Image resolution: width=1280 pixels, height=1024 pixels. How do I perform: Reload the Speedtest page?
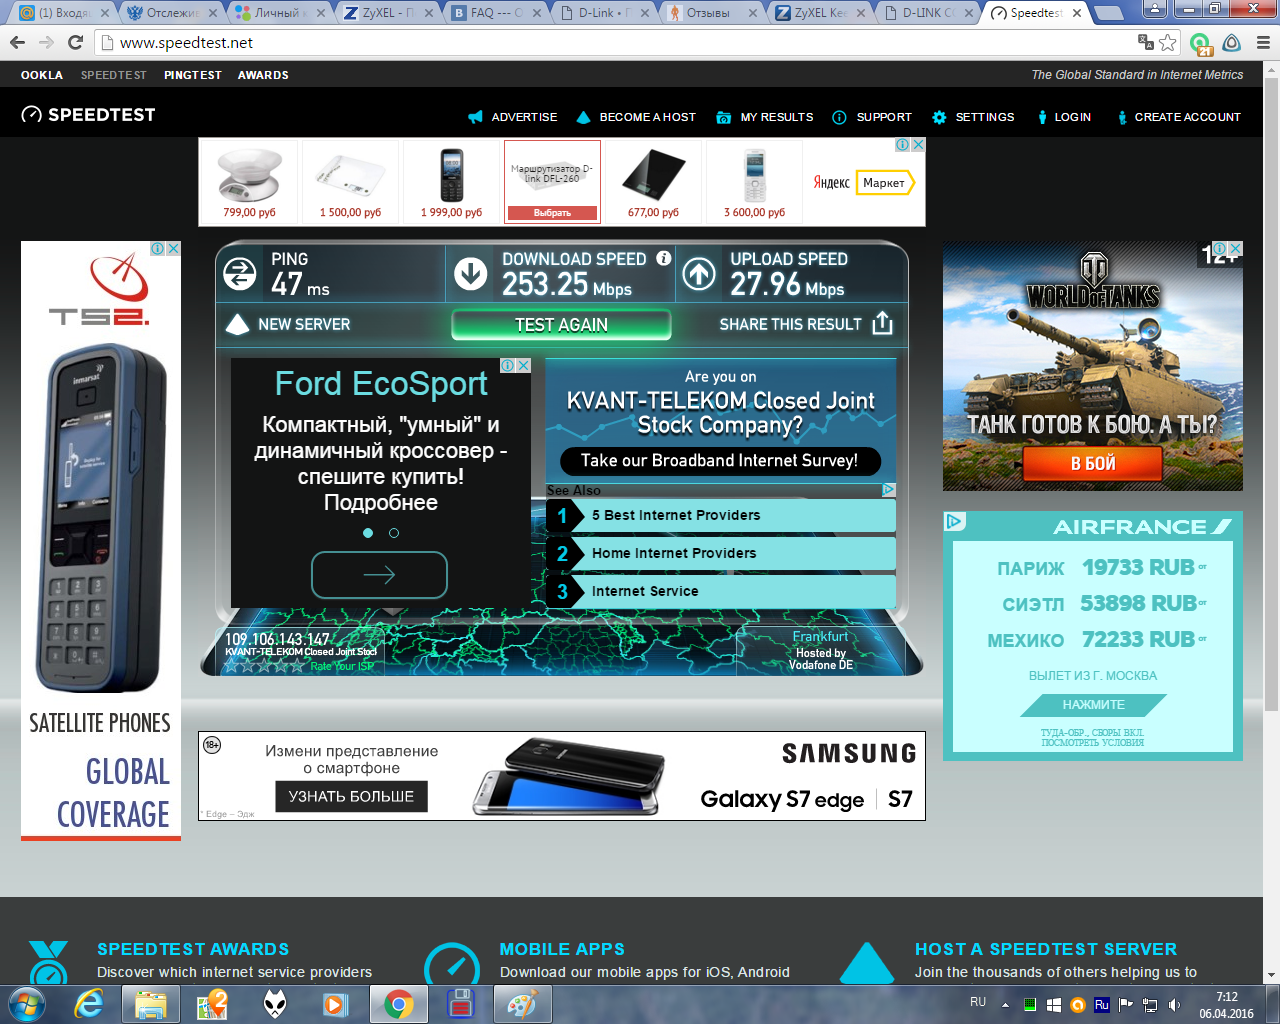point(75,43)
